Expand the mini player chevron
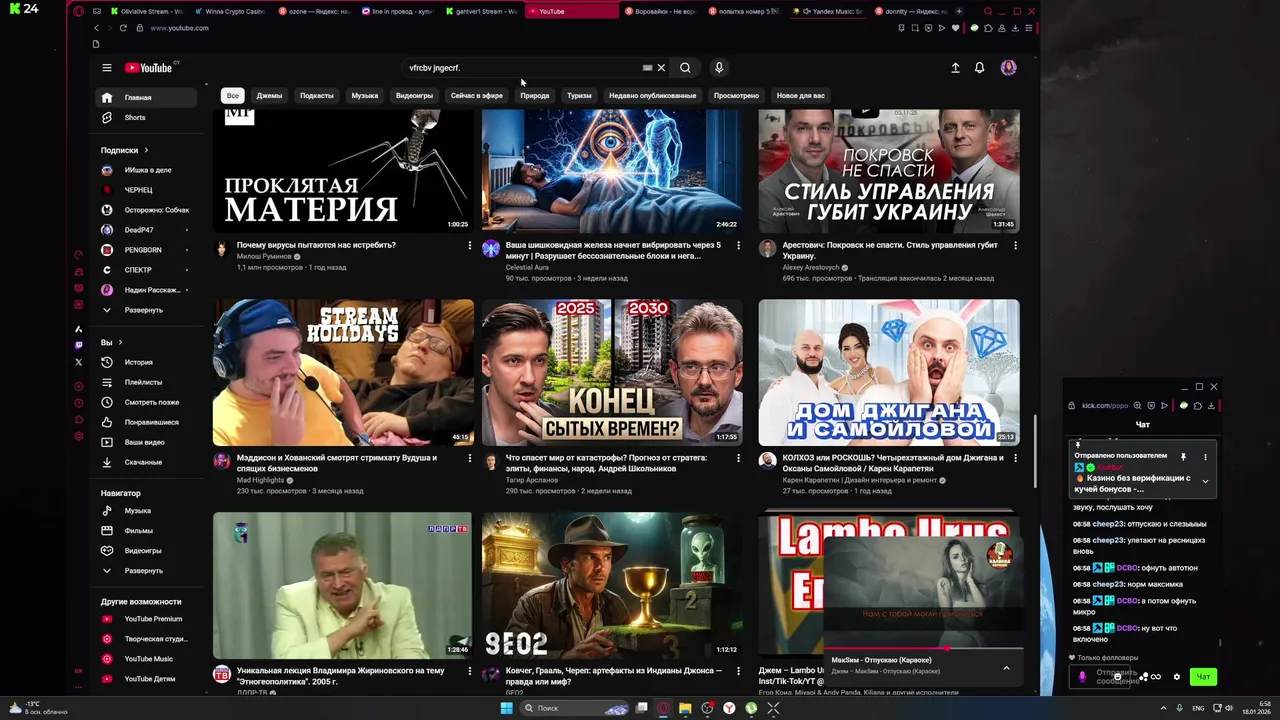Image resolution: width=1280 pixels, height=720 pixels. point(1006,668)
